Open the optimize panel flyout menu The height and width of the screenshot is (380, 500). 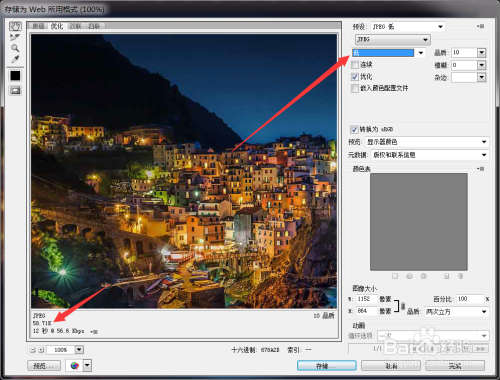coord(481,26)
